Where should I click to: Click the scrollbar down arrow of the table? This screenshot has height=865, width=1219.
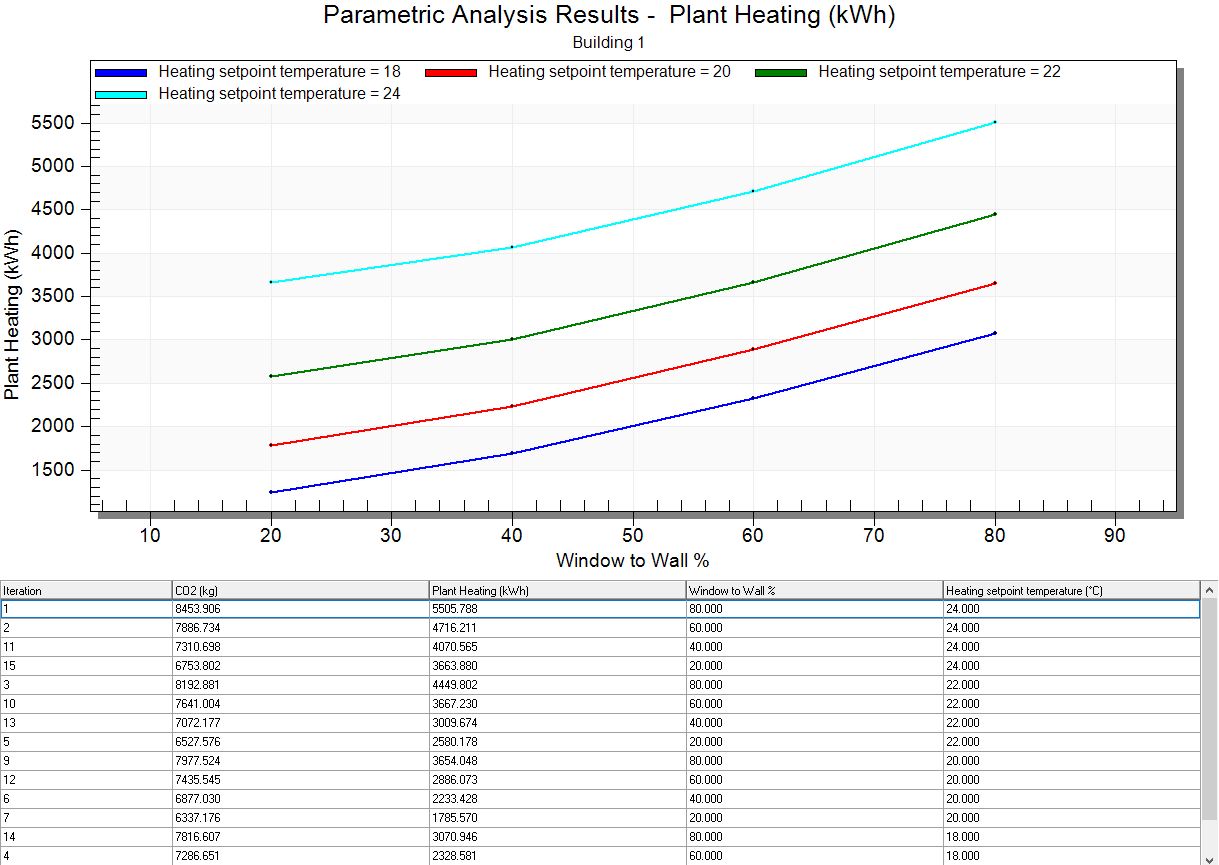[x=1210, y=857]
